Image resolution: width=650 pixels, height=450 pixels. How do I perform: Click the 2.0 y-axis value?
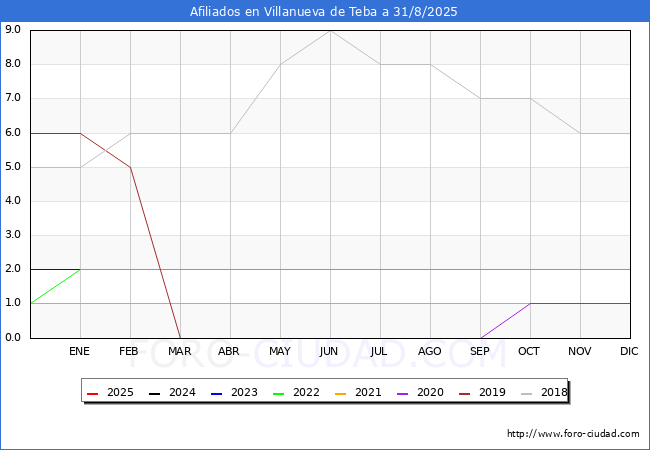13,269
